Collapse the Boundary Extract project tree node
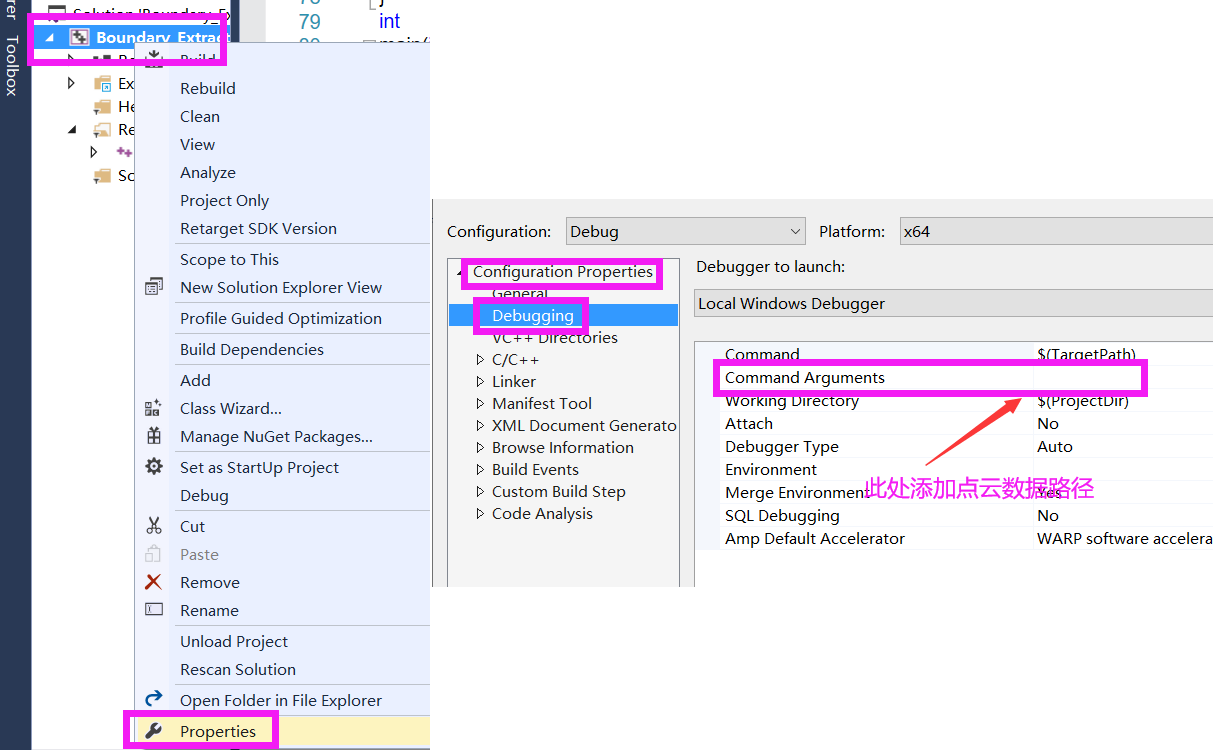The height and width of the screenshot is (750, 1213). click(50, 38)
